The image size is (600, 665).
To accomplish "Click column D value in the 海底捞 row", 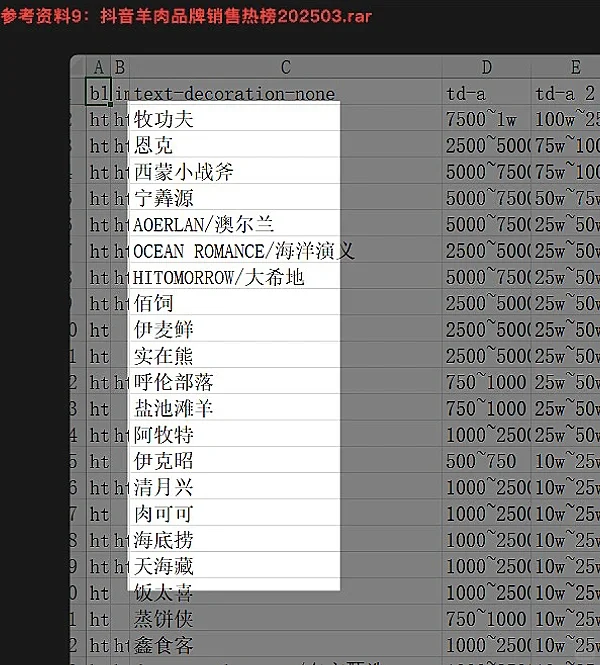I will pos(486,540).
